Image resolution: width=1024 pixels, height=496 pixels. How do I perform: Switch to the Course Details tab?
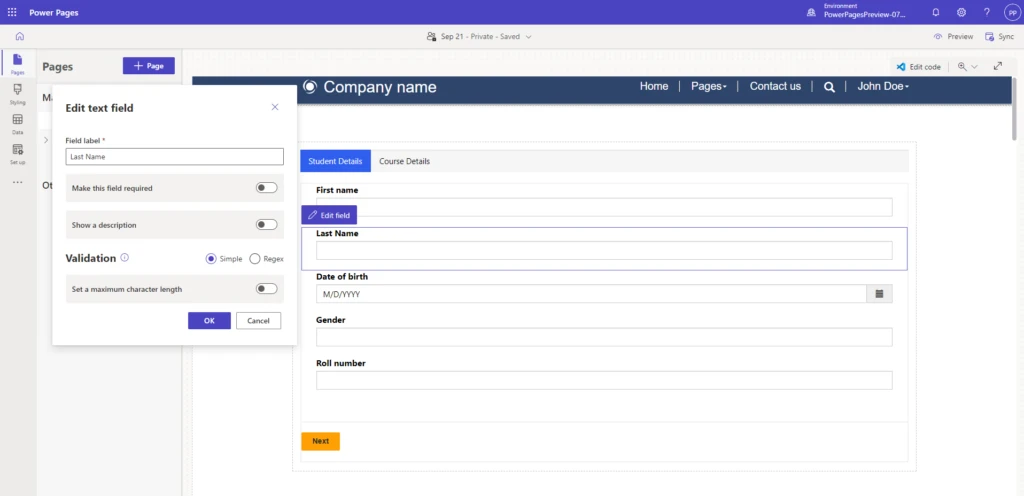point(404,161)
